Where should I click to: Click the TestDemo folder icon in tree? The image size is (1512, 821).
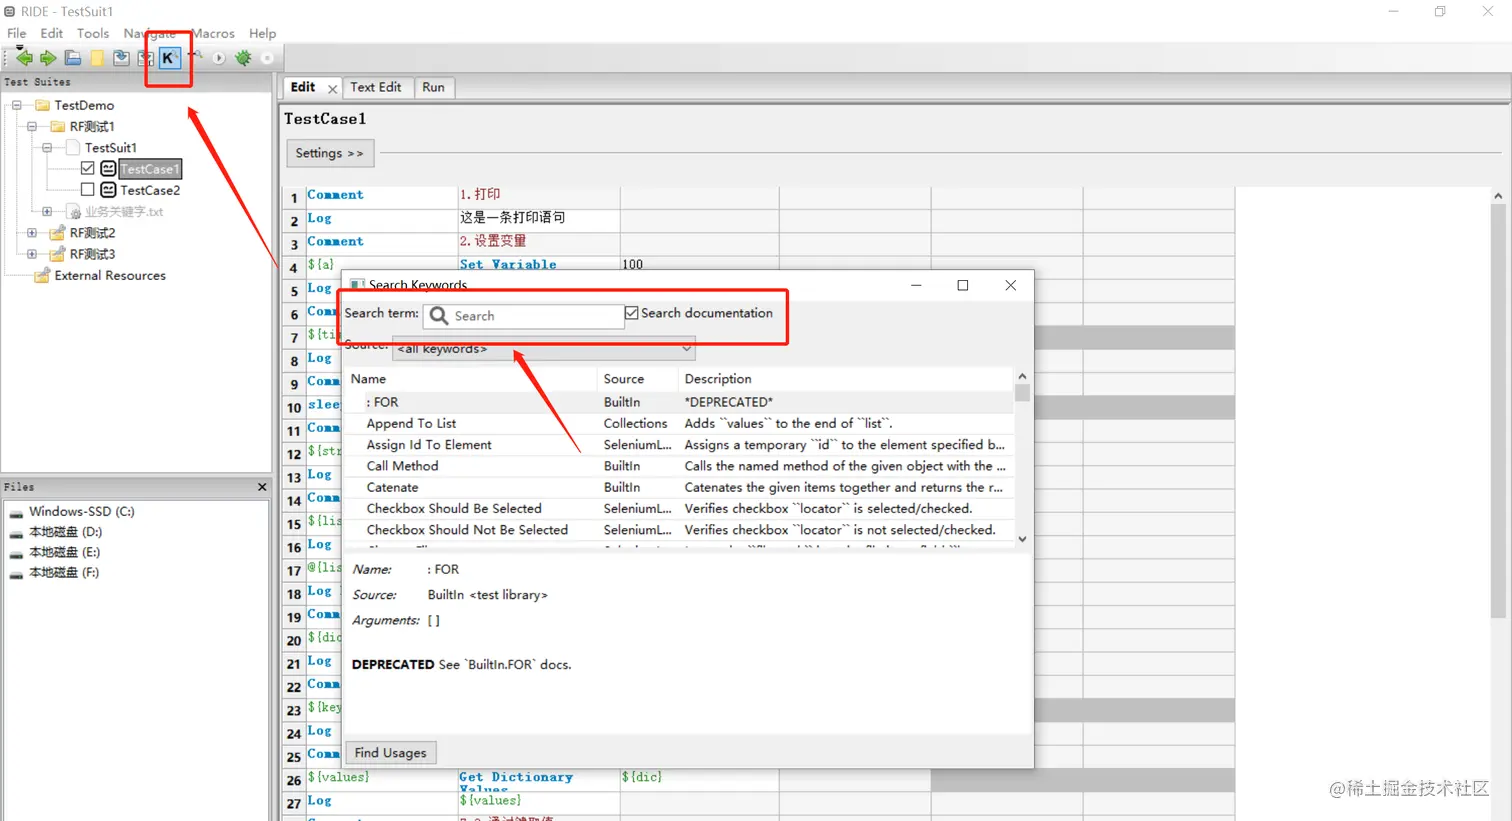click(x=42, y=105)
